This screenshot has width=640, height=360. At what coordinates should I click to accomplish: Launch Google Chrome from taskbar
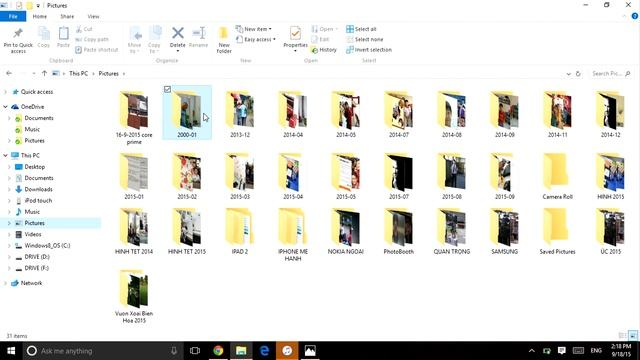coord(218,351)
